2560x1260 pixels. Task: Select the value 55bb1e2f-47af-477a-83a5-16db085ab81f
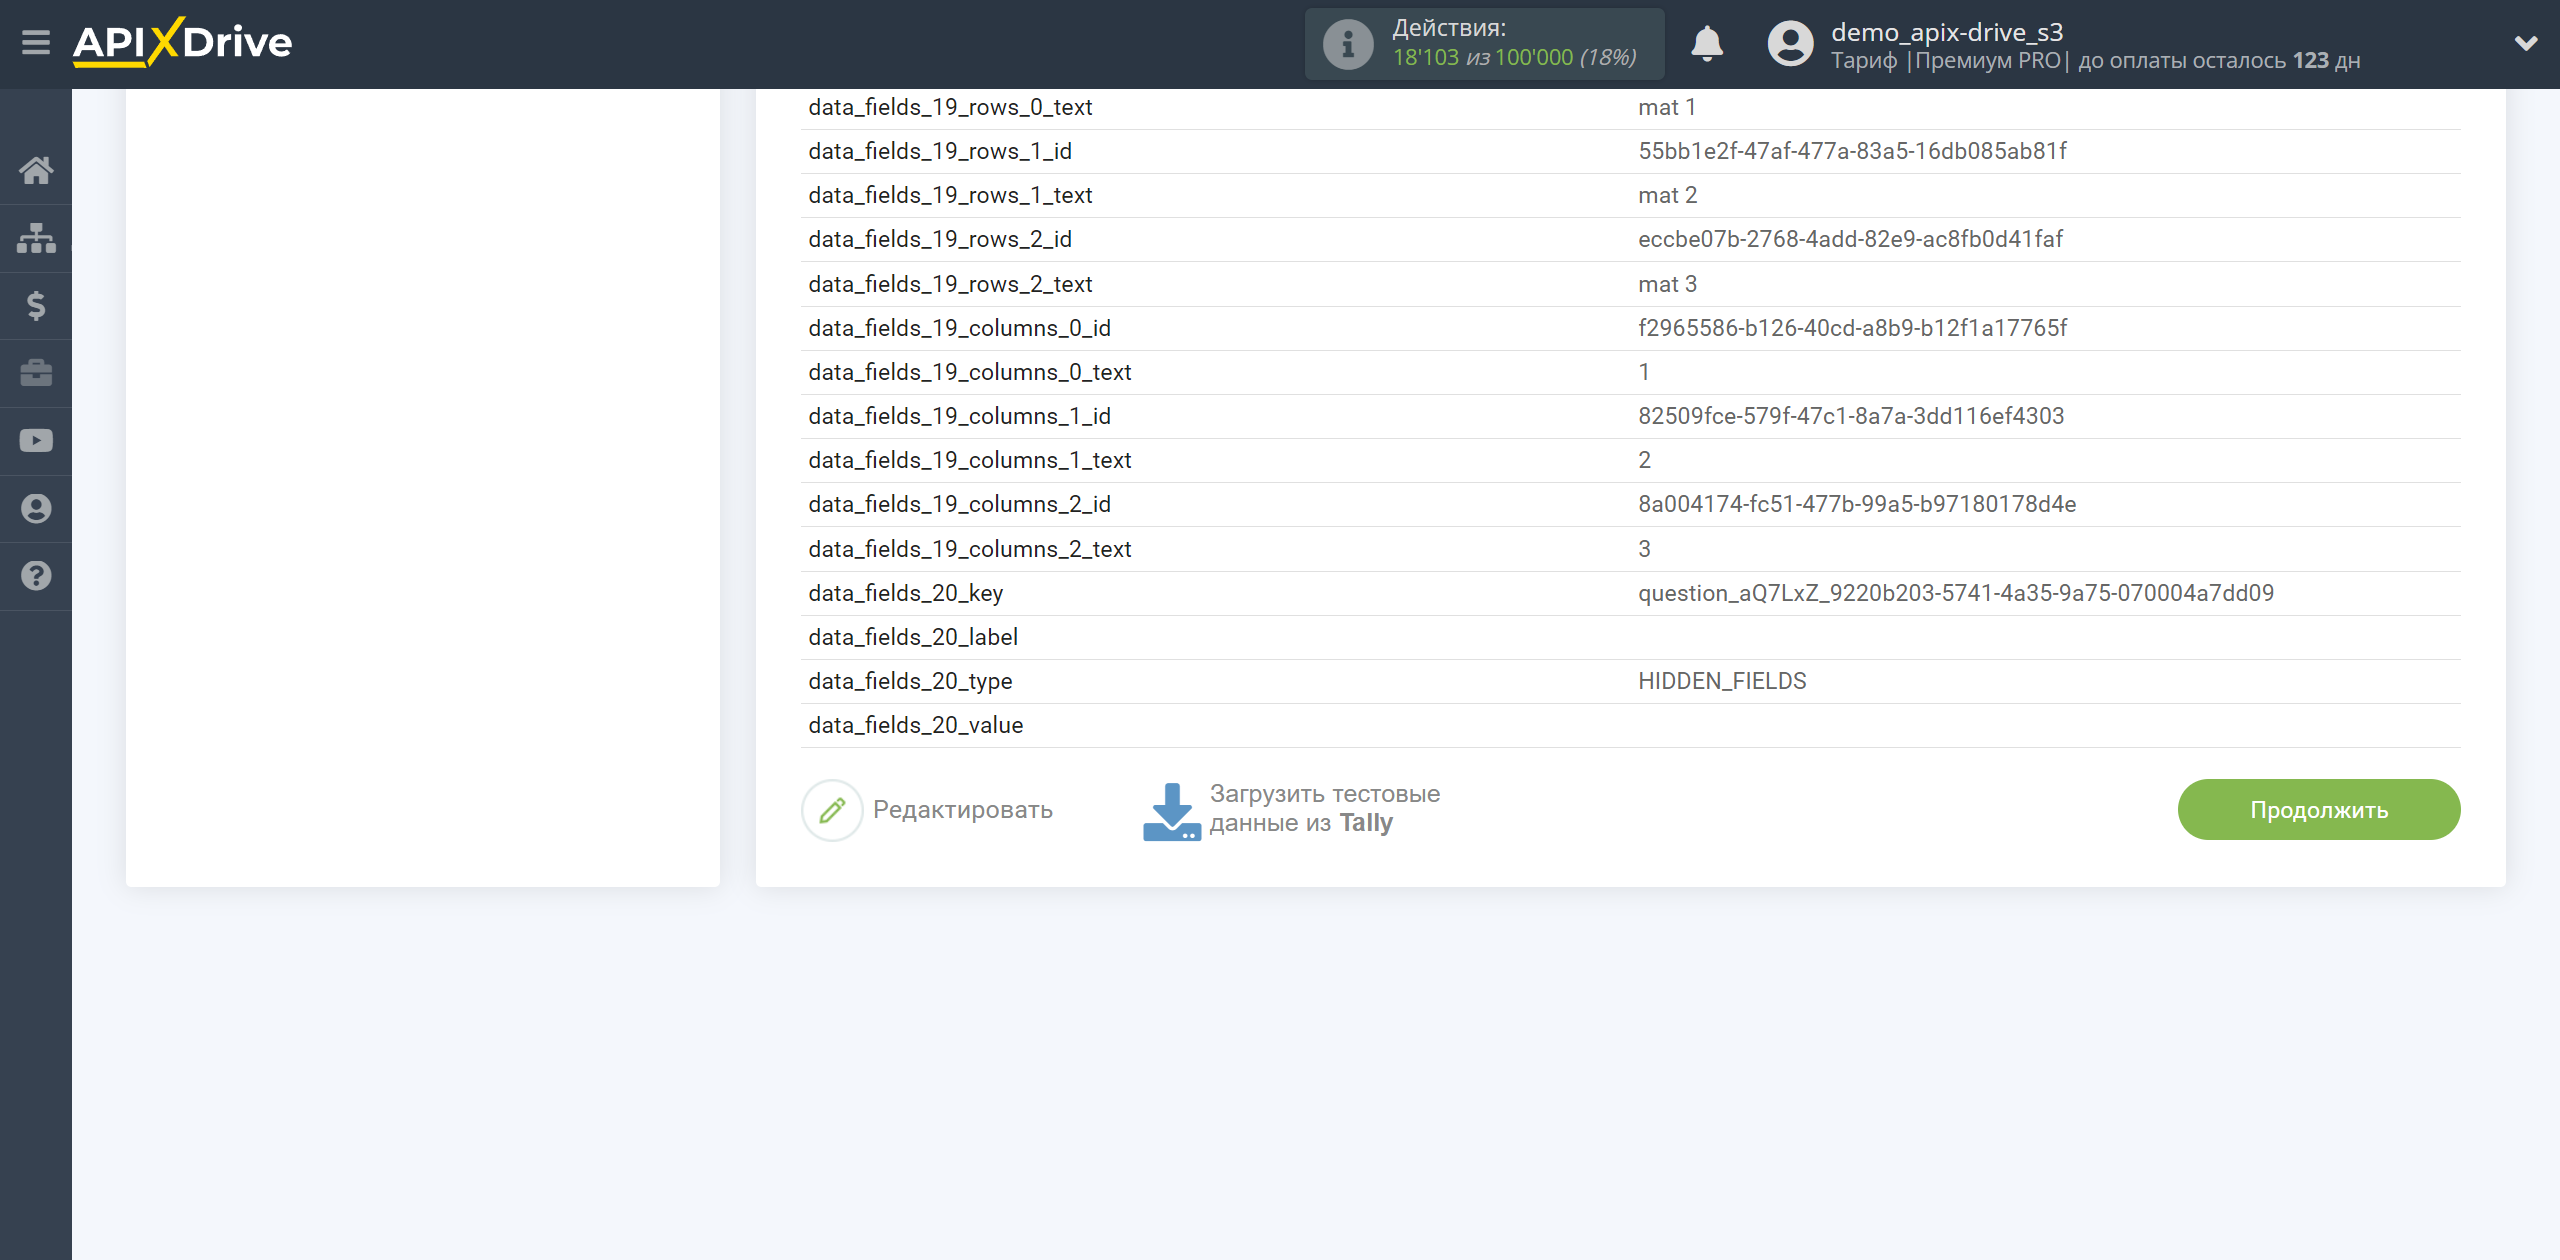tap(1852, 151)
